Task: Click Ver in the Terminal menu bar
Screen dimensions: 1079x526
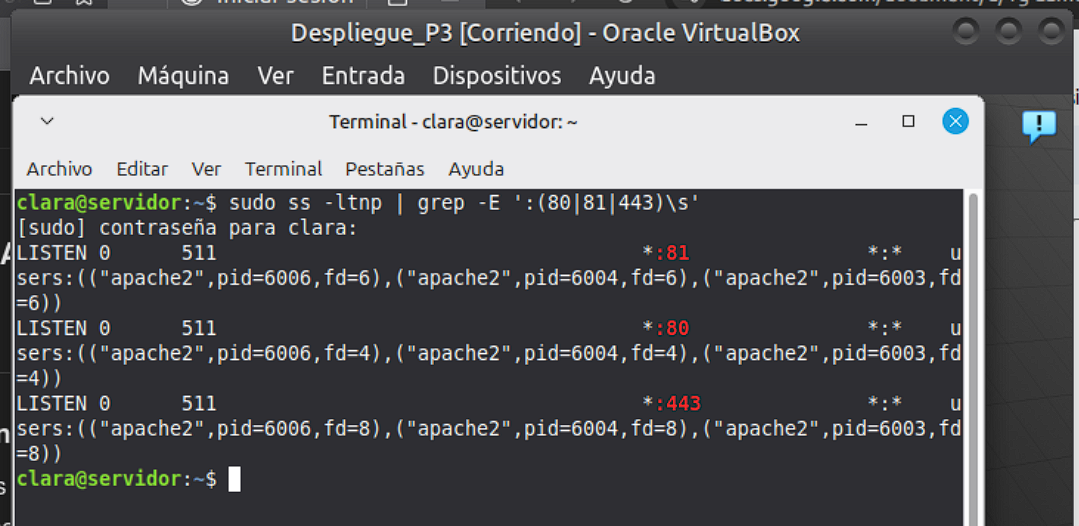Action: pyautogui.click(x=206, y=169)
